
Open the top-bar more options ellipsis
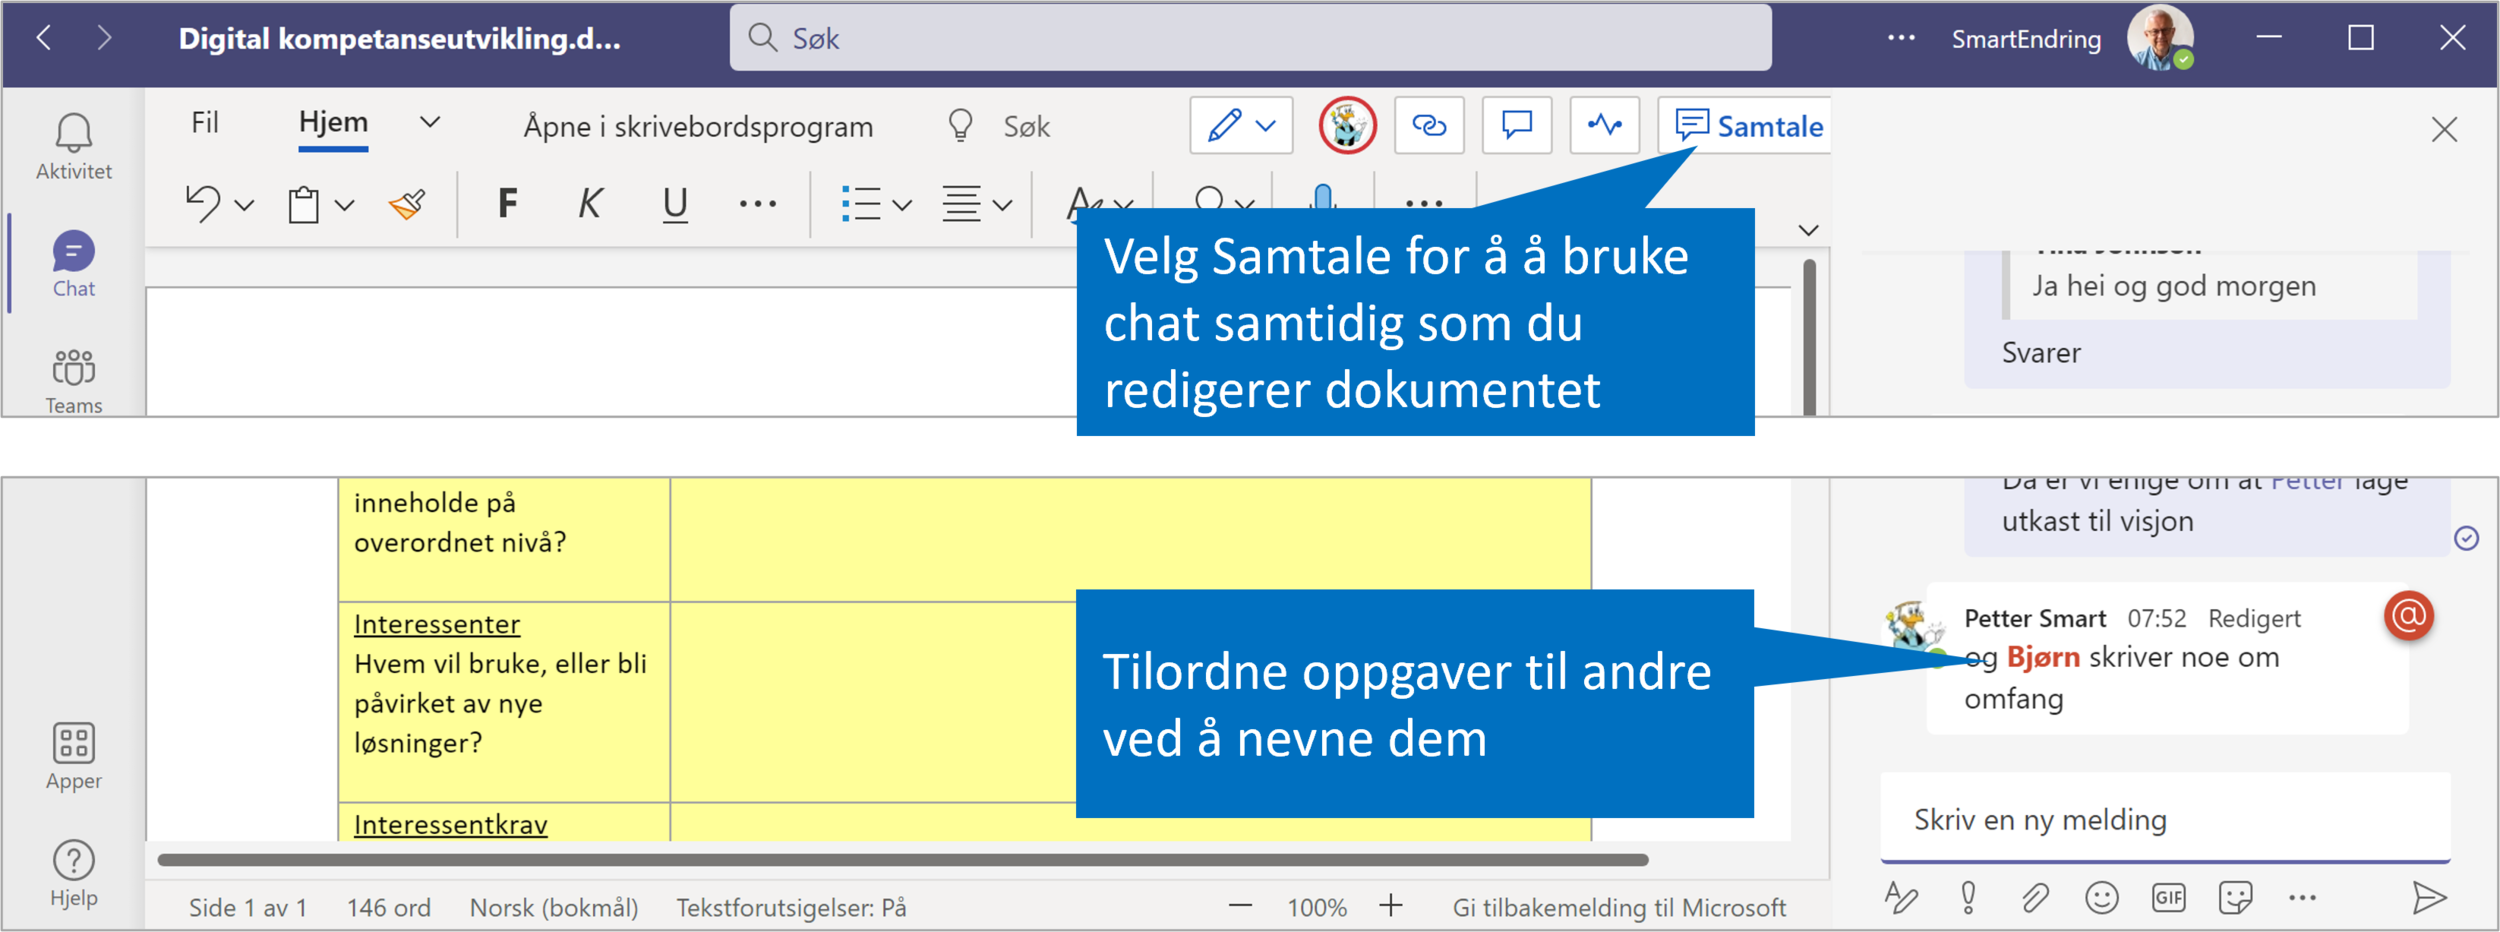click(1901, 38)
